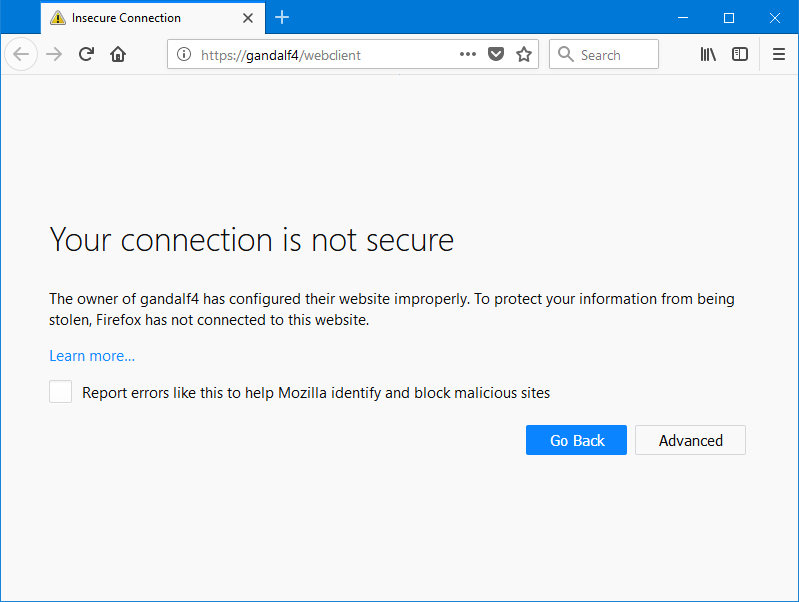Viewport: 799px width, 602px height.
Task: Expand the Advanced details
Action: (x=690, y=440)
